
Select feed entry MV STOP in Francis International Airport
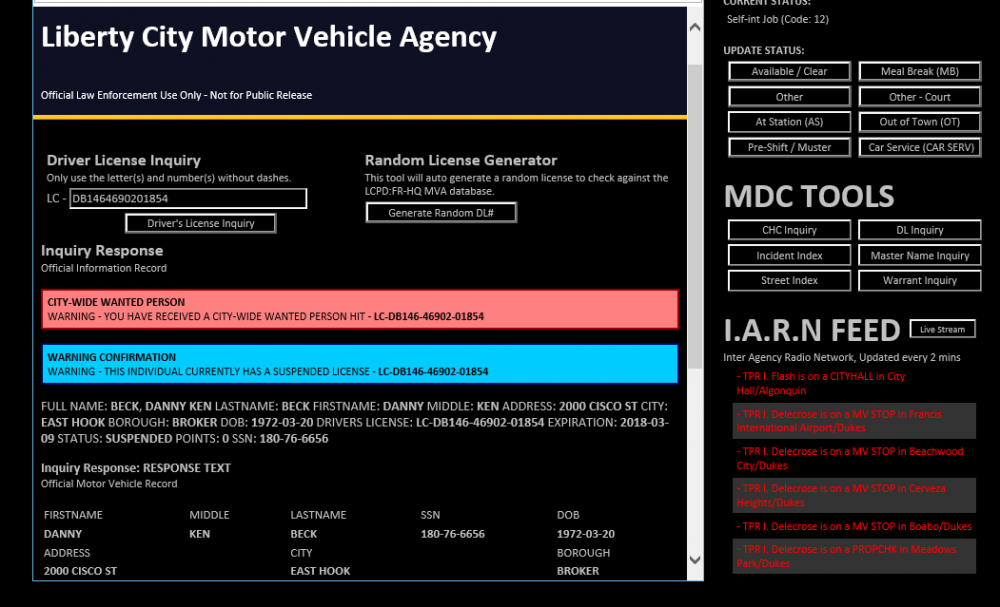[x=854, y=421]
